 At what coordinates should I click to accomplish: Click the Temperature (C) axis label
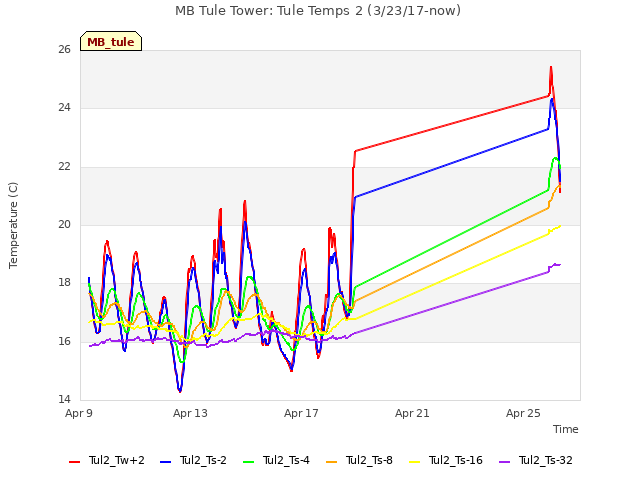coord(13,225)
